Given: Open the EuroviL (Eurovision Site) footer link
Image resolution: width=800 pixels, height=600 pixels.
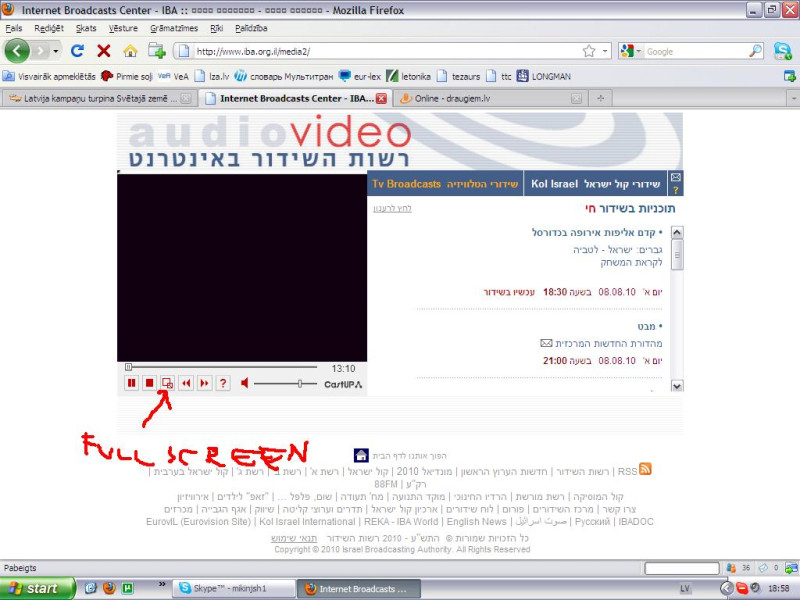Looking at the screenshot, I should 198,522.
